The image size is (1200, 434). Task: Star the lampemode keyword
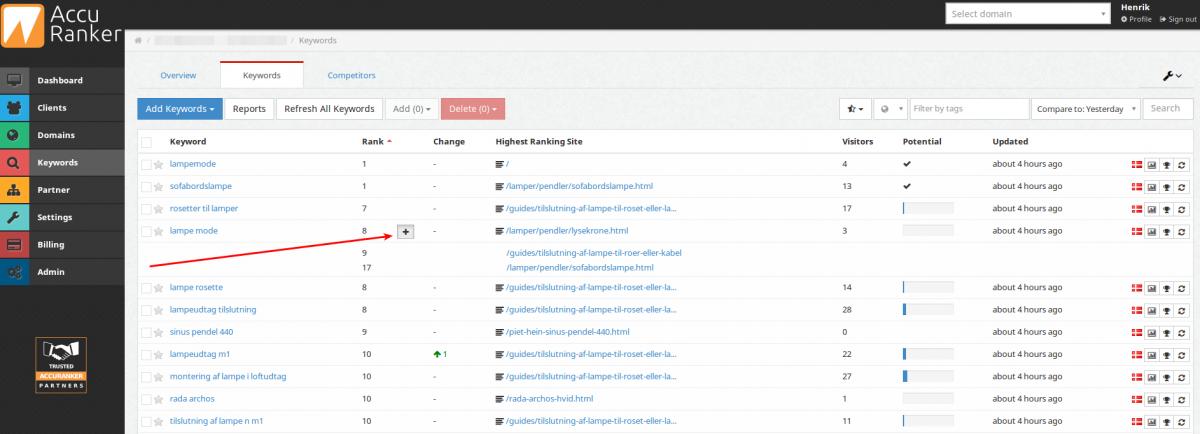tap(159, 164)
